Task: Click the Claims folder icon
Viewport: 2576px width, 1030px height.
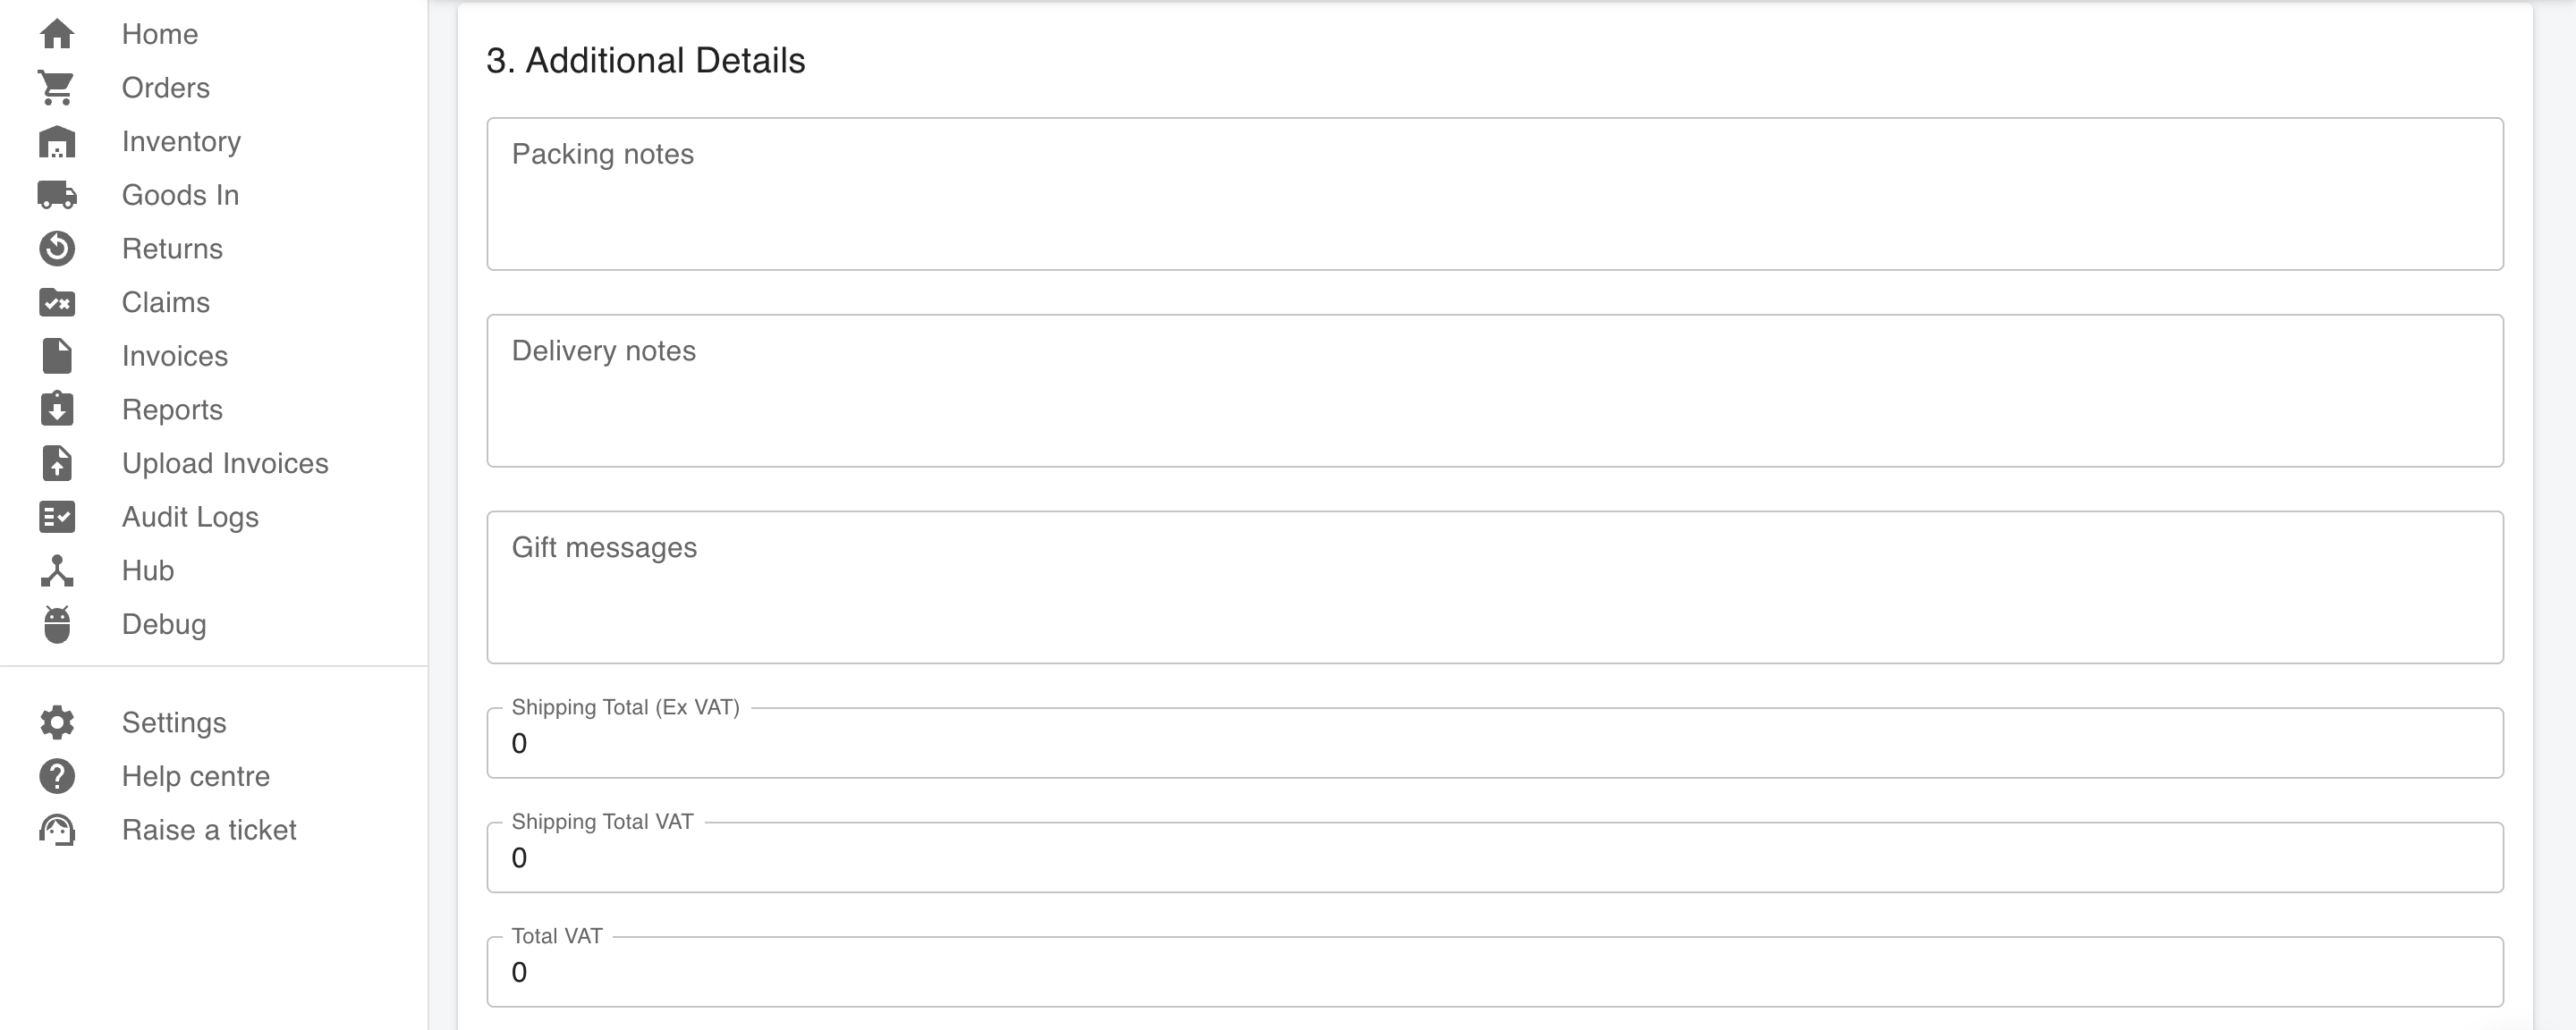Action: 57,302
